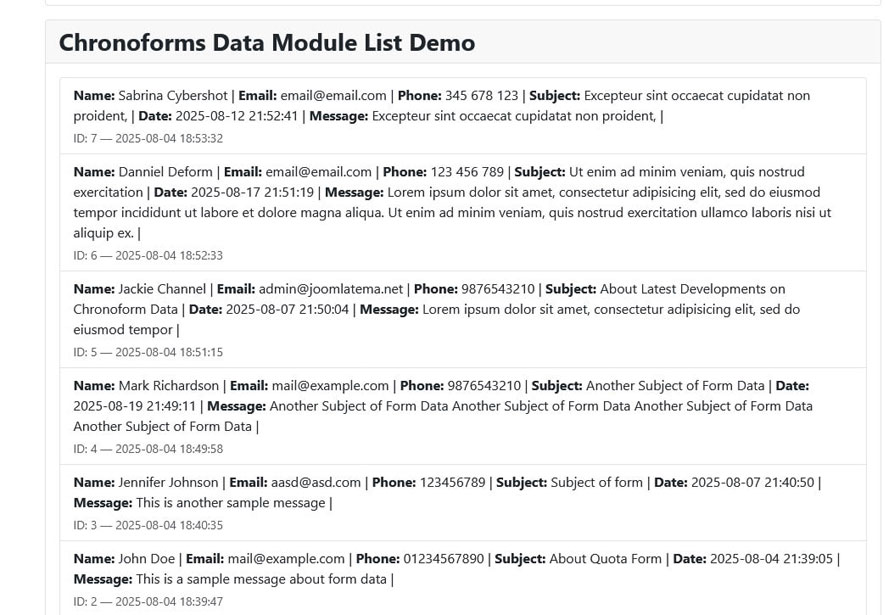The image size is (885, 615).
Task: Click the ID: 5 timestamp line
Action: [x=148, y=352]
